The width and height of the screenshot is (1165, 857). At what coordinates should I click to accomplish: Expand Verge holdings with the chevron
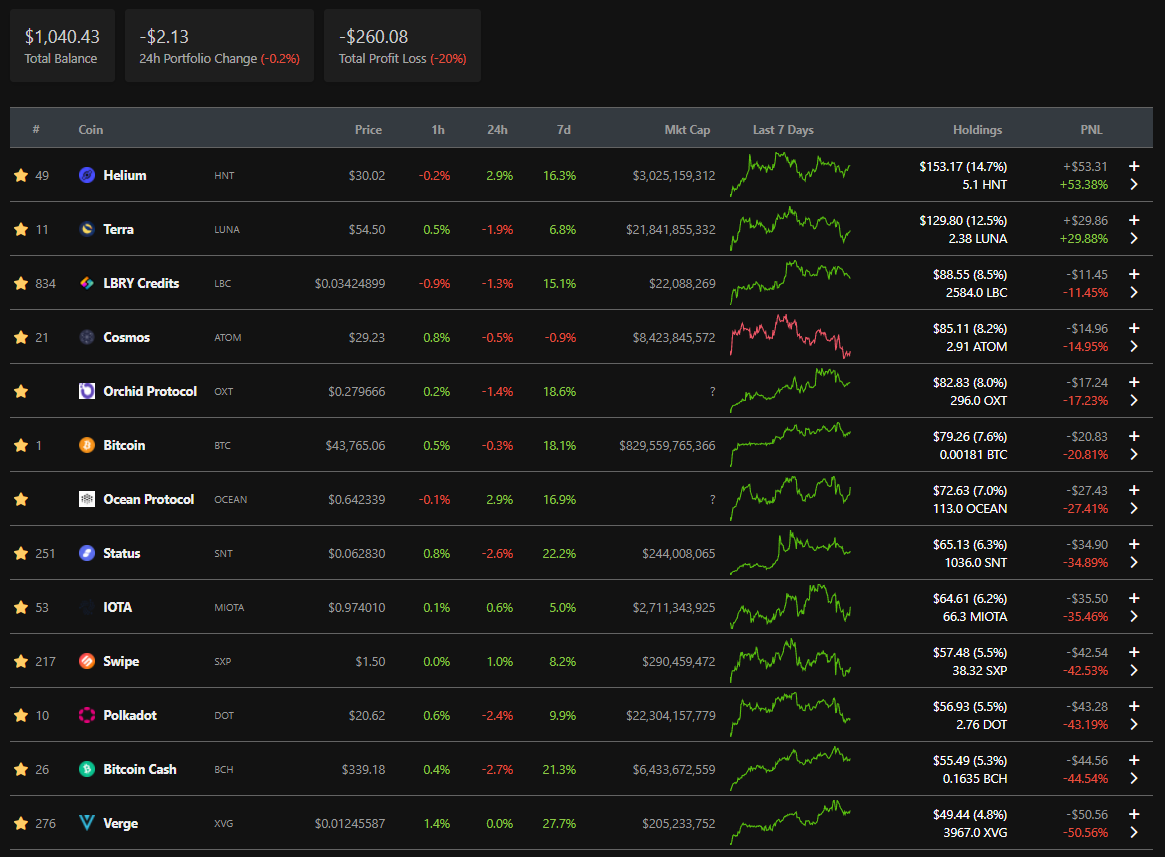point(1134,832)
